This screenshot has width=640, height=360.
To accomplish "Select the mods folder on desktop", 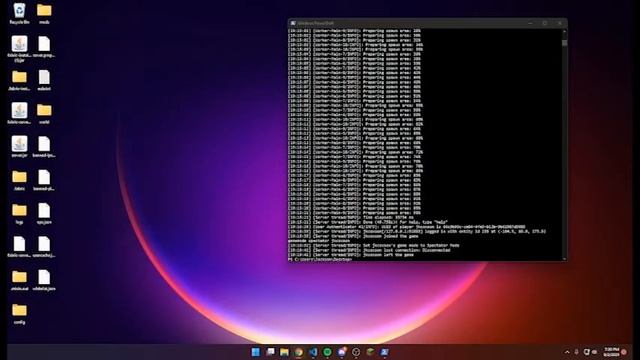I will (44, 13).
